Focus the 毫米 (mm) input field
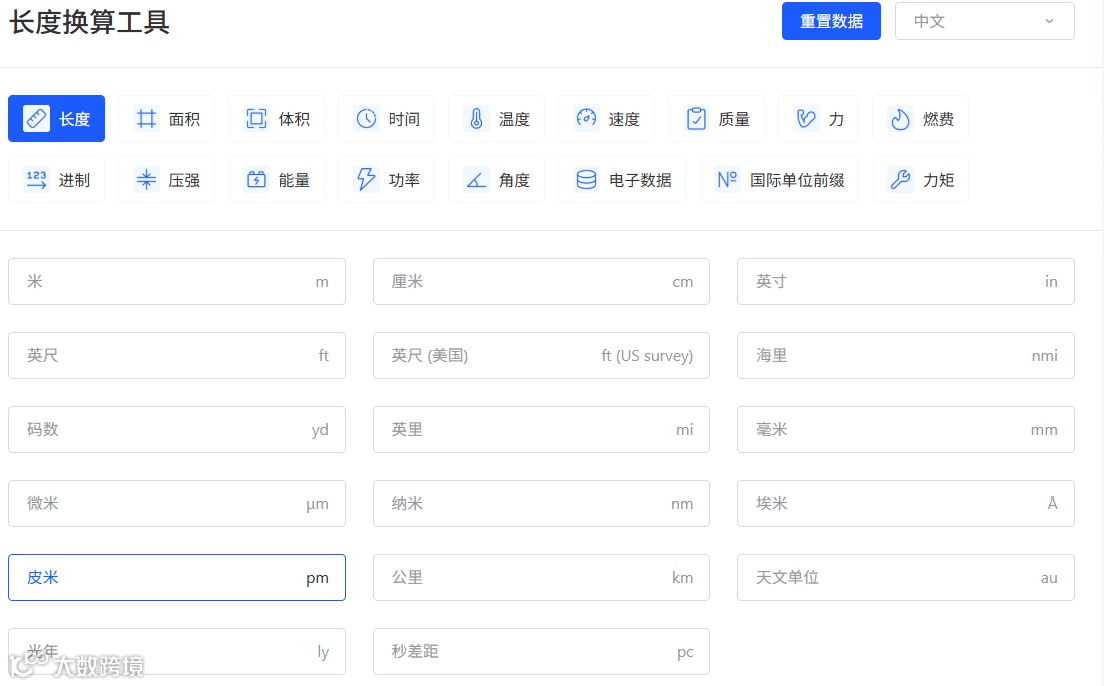The width and height of the screenshot is (1104, 686). [x=905, y=430]
